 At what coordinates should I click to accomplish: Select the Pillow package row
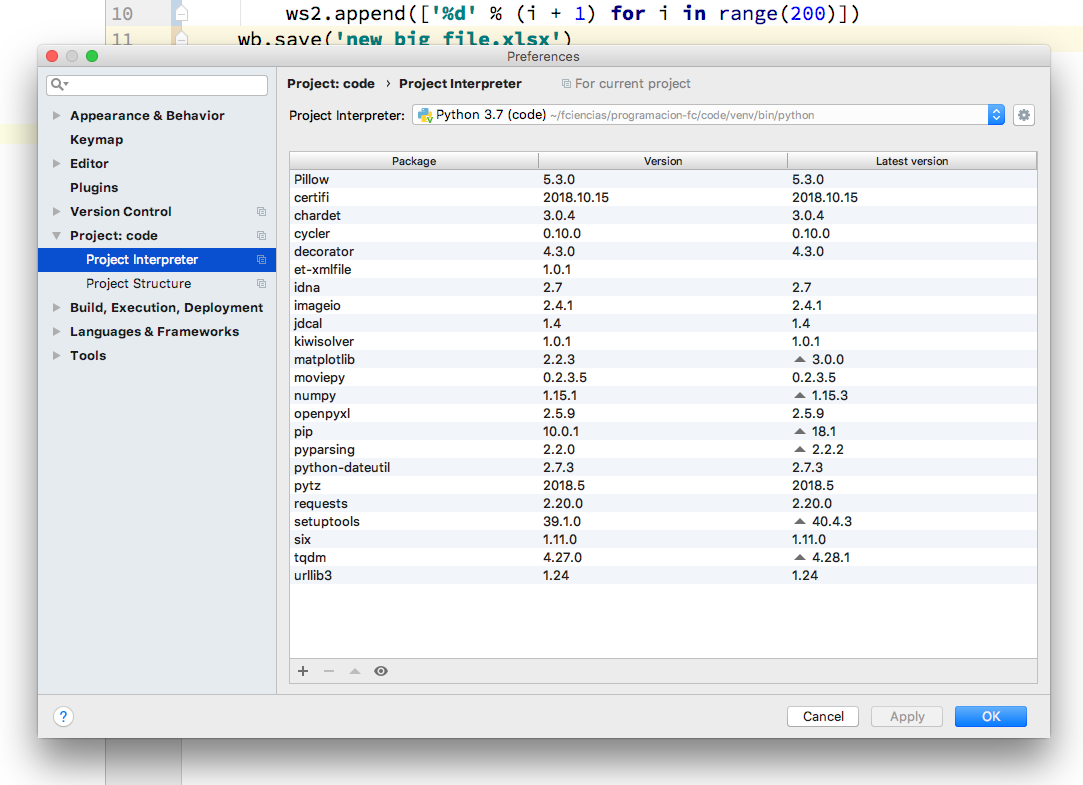pyautogui.click(x=663, y=180)
